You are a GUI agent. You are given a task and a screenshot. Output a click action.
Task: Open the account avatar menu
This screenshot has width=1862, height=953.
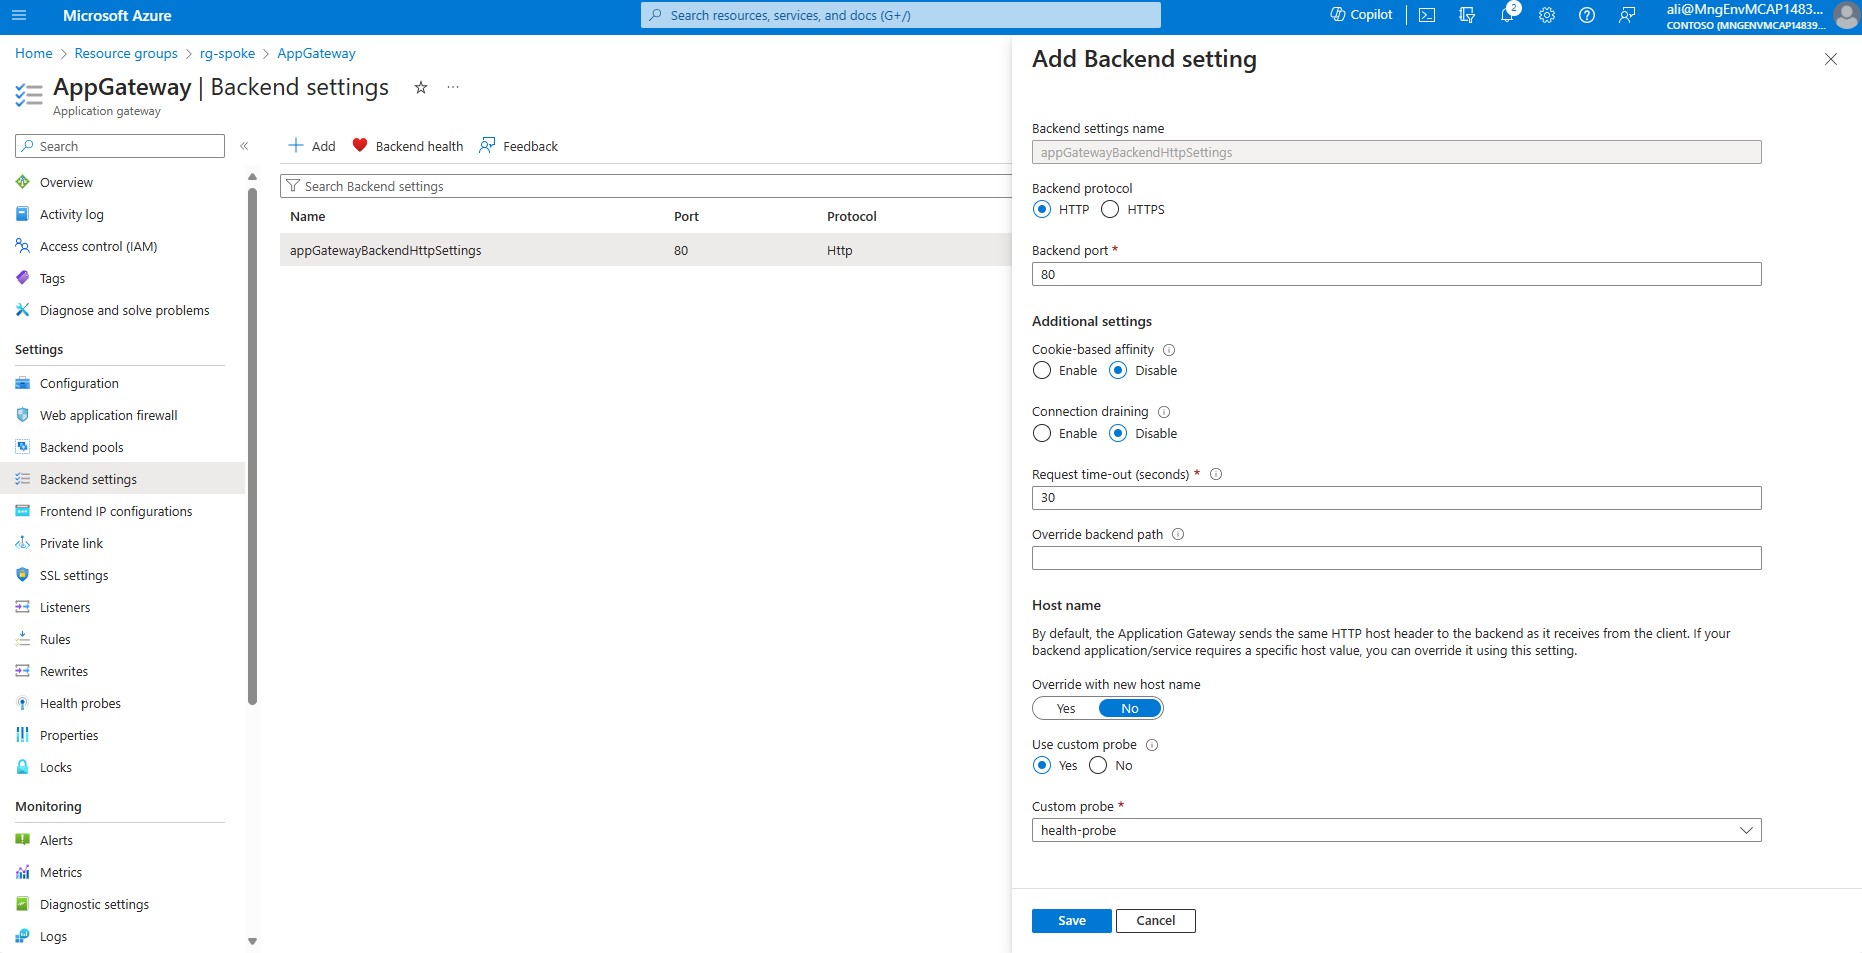(x=1846, y=16)
